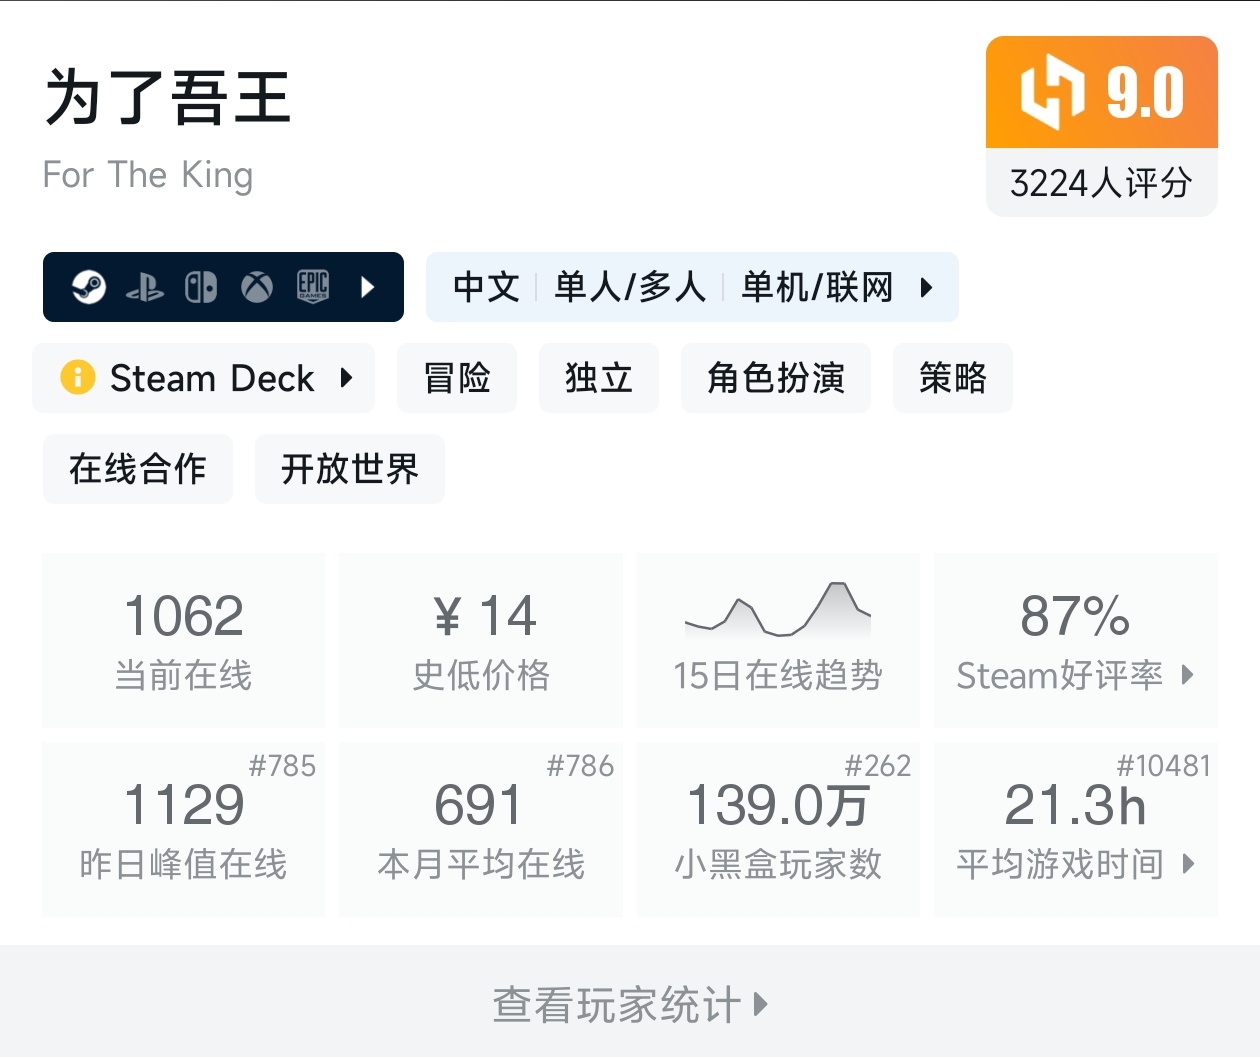
Task: Select the 角色扮演 tag
Action: click(x=776, y=378)
